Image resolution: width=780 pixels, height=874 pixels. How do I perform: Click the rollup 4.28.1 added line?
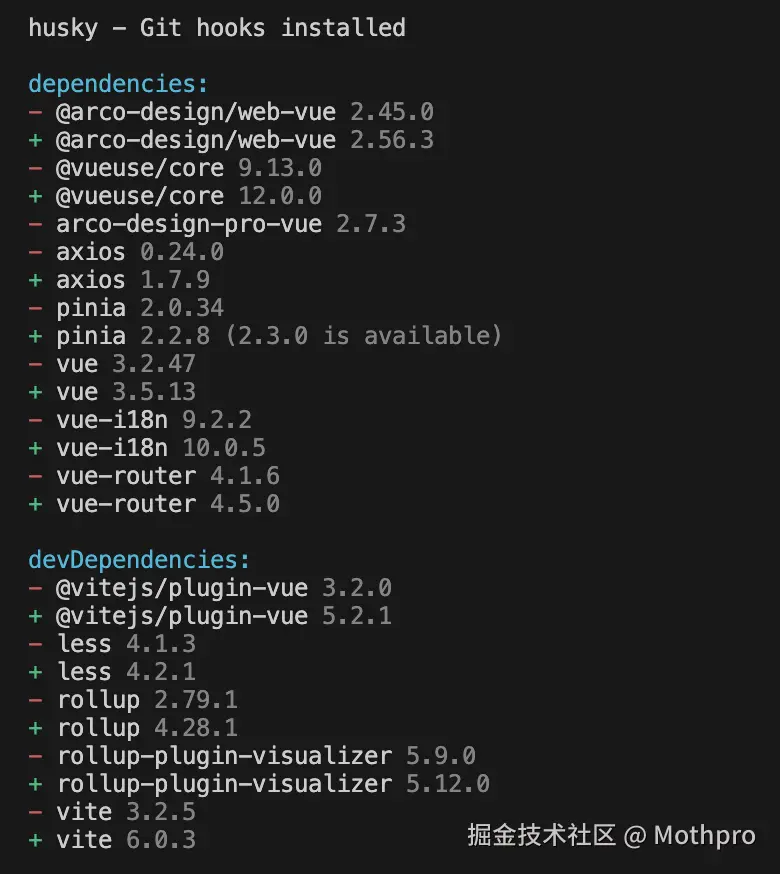tap(146, 728)
